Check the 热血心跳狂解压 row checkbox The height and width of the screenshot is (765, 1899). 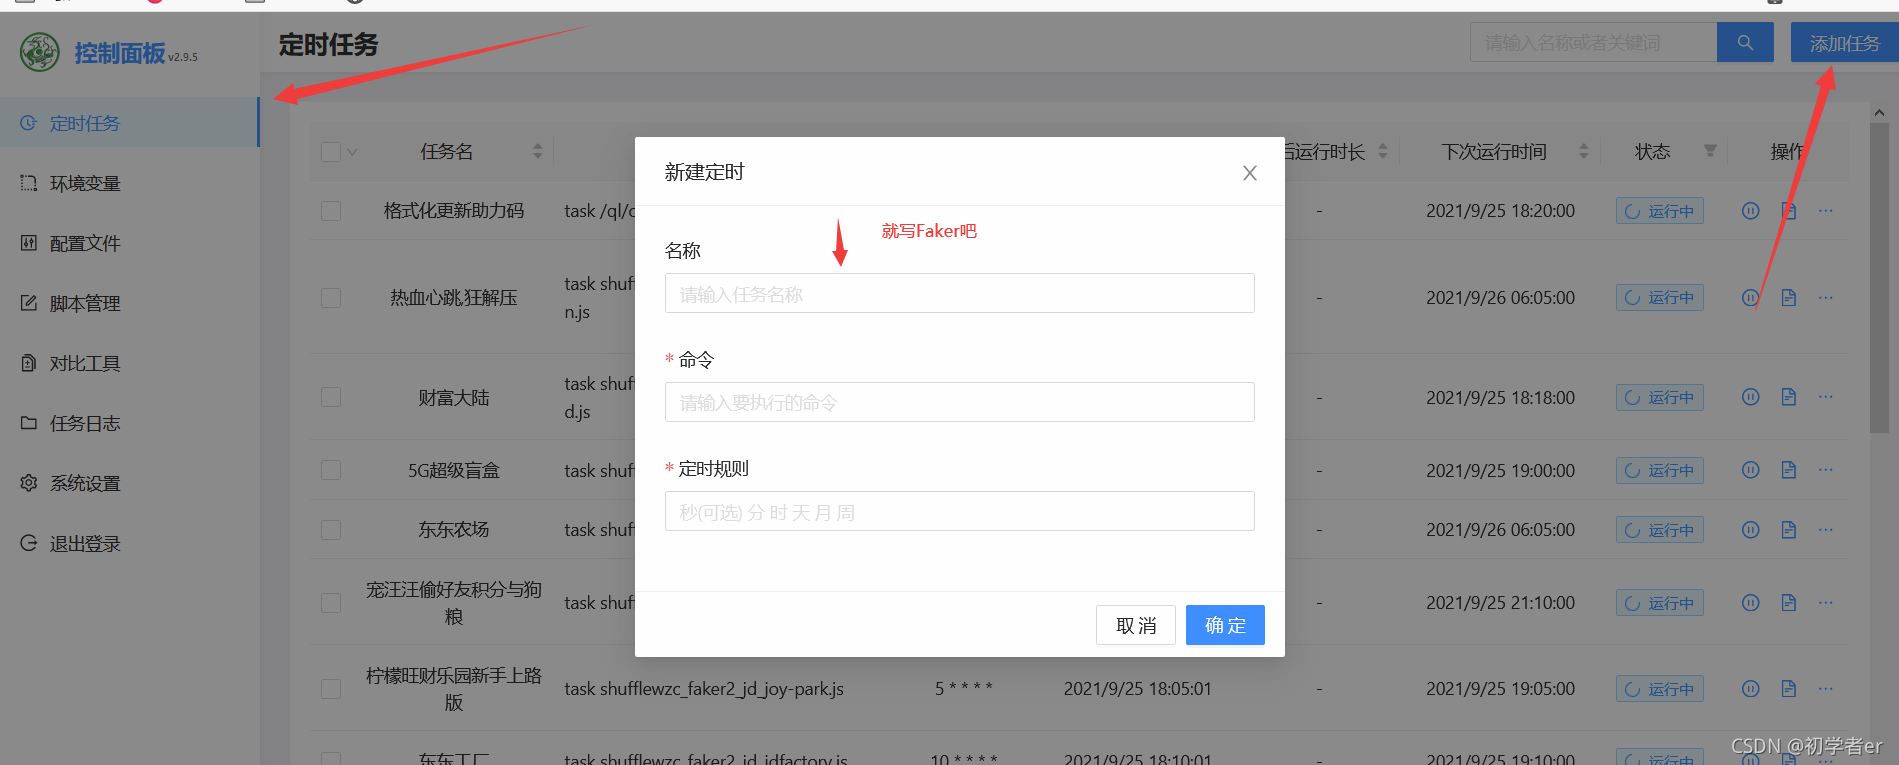coord(331,298)
